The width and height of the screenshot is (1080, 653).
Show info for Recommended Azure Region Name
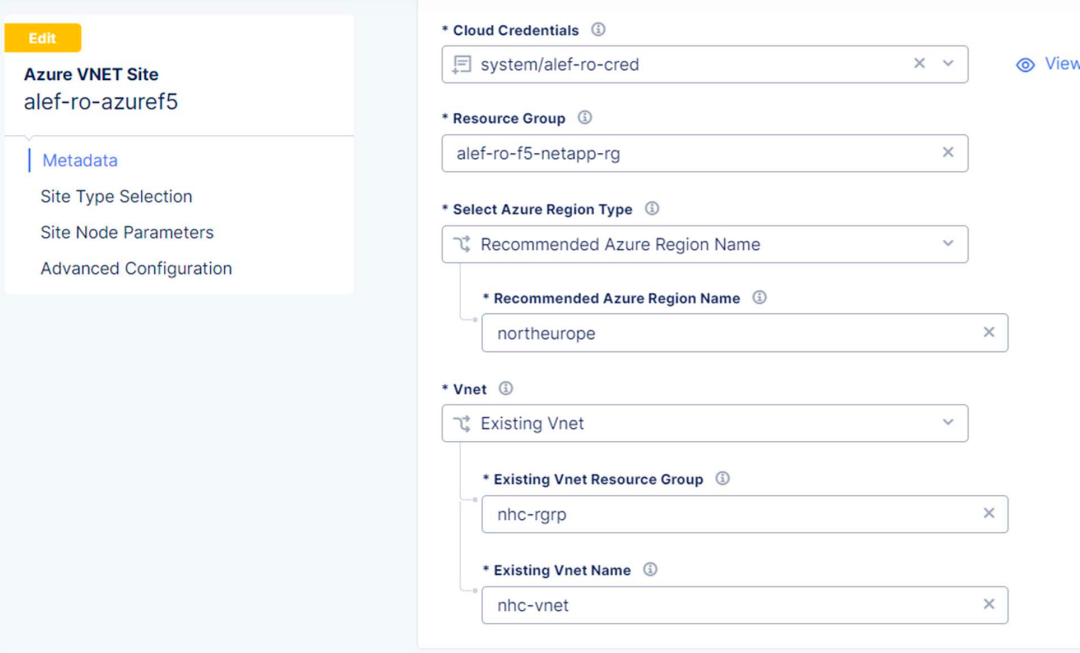pos(759,298)
